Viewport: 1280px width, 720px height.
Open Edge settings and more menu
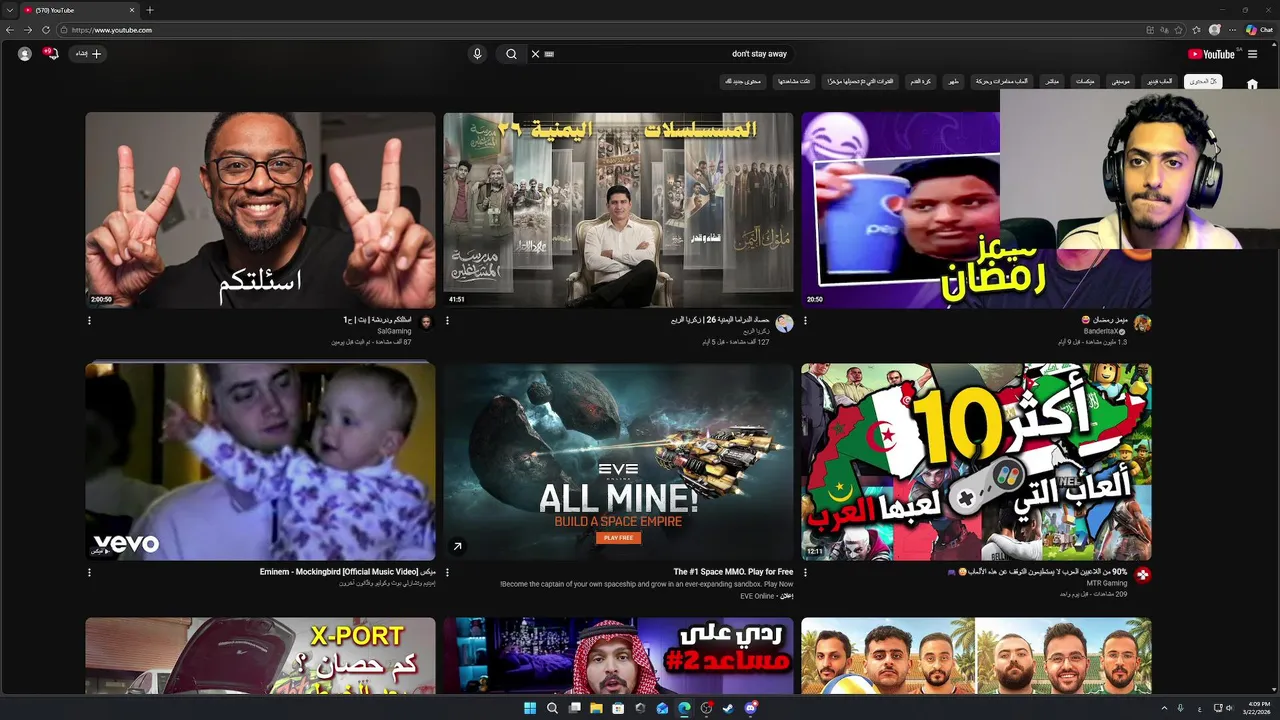(1233, 30)
